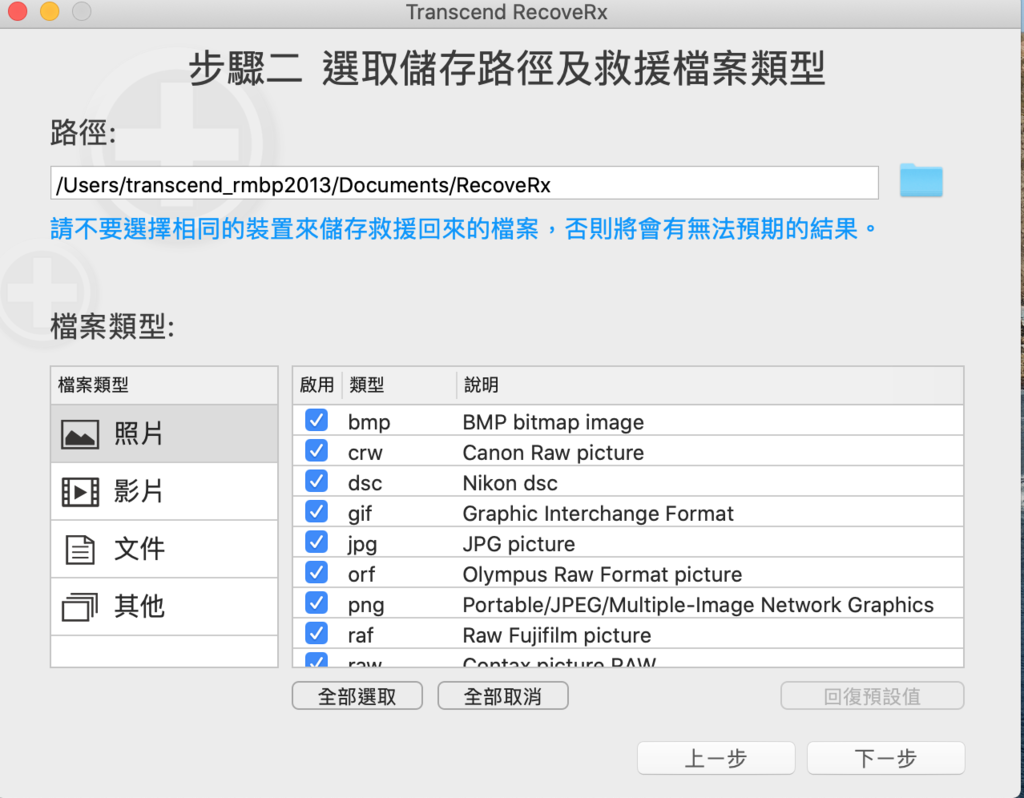Click the 全部取消 deselect all button
This screenshot has height=798, width=1024.
(x=503, y=696)
